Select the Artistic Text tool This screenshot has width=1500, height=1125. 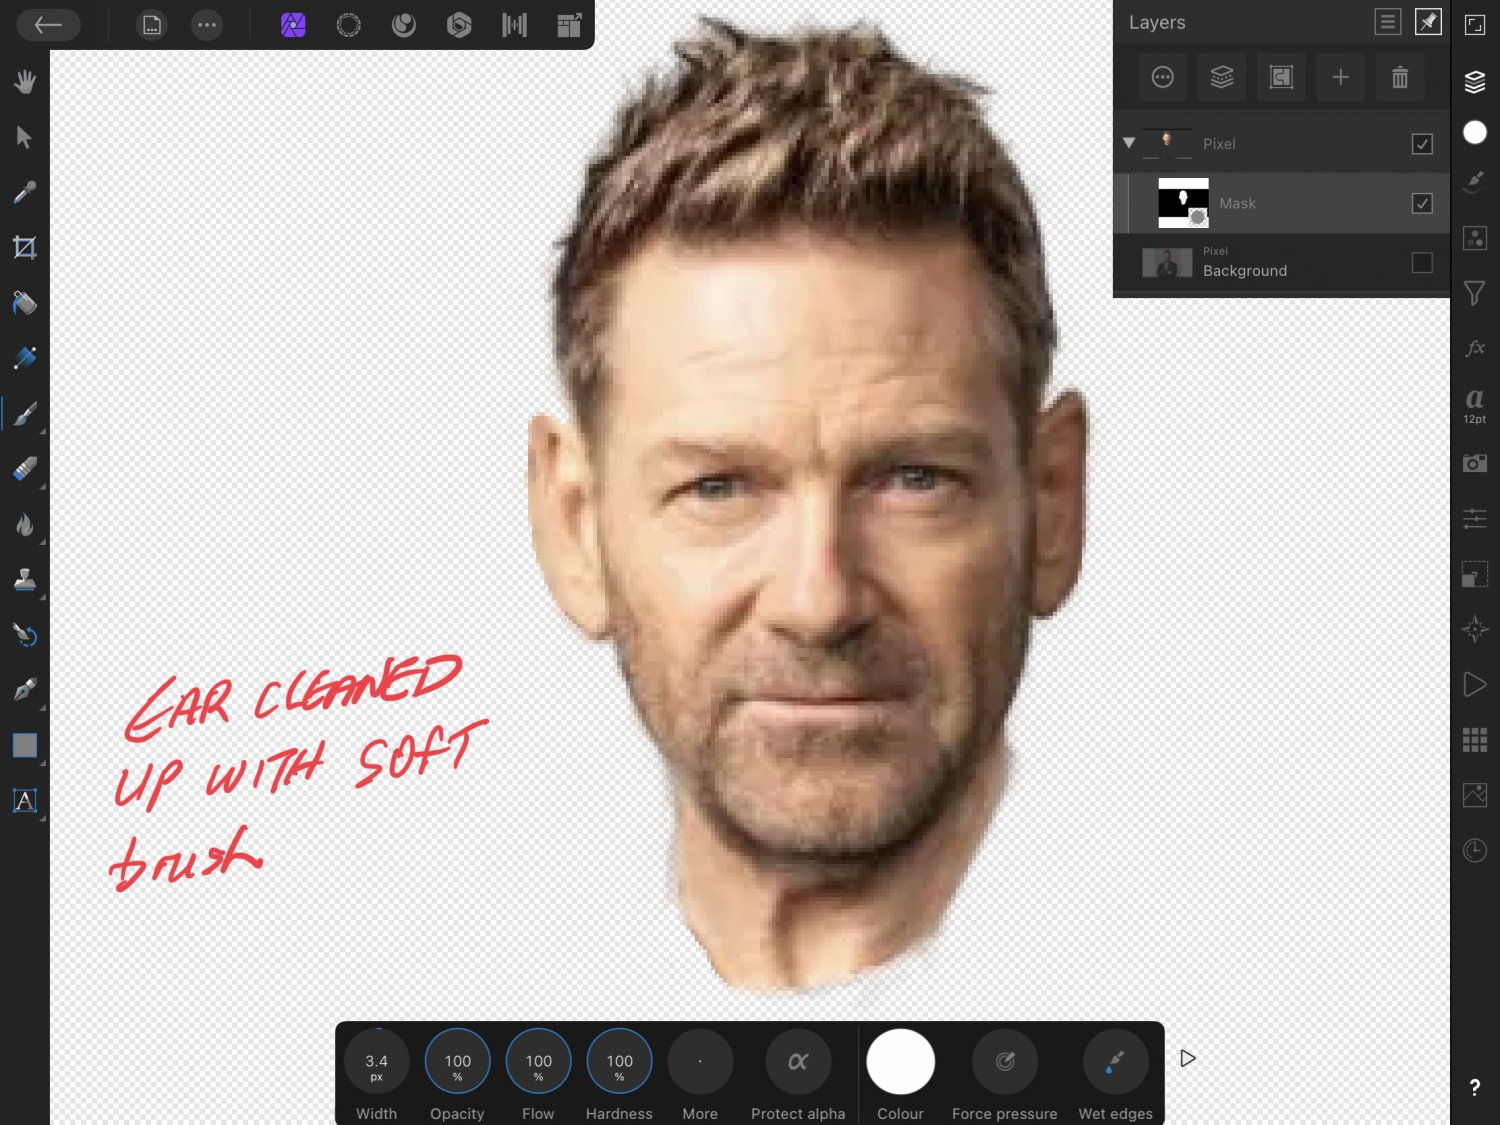pyautogui.click(x=25, y=800)
